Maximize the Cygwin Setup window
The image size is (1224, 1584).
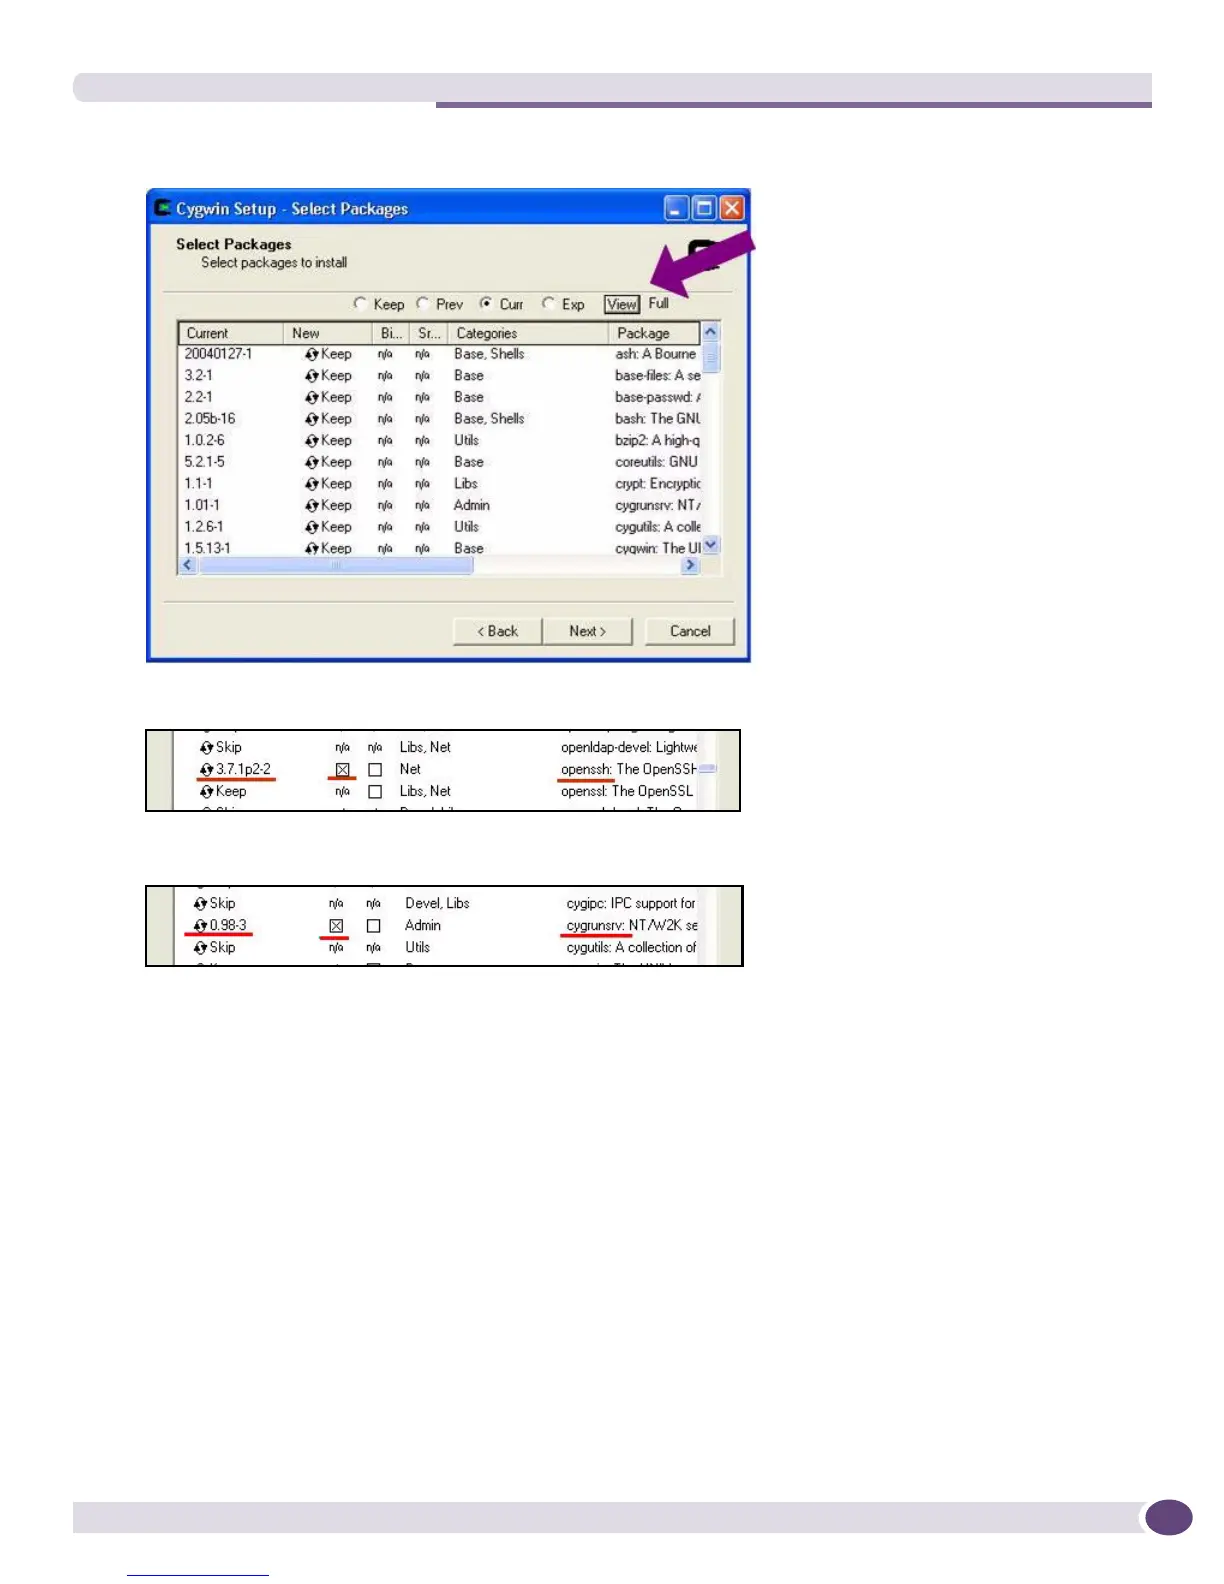pyautogui.click(x=704, y=208)
